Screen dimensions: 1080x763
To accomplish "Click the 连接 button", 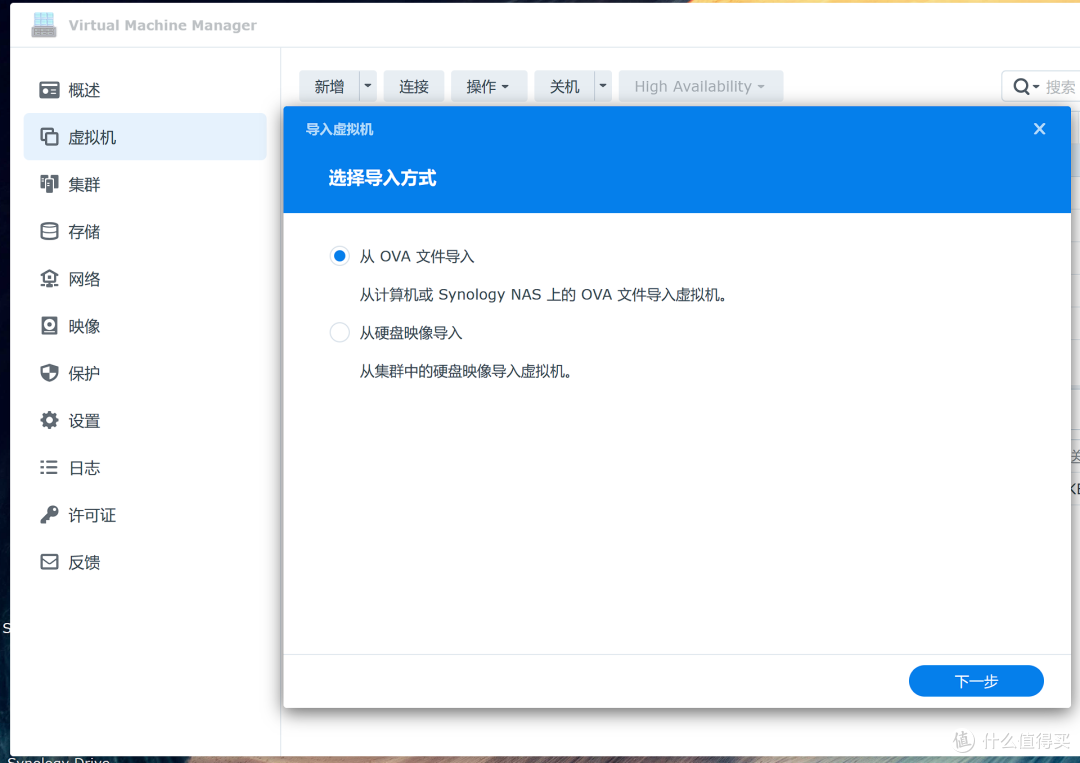I will coord(414,86).
